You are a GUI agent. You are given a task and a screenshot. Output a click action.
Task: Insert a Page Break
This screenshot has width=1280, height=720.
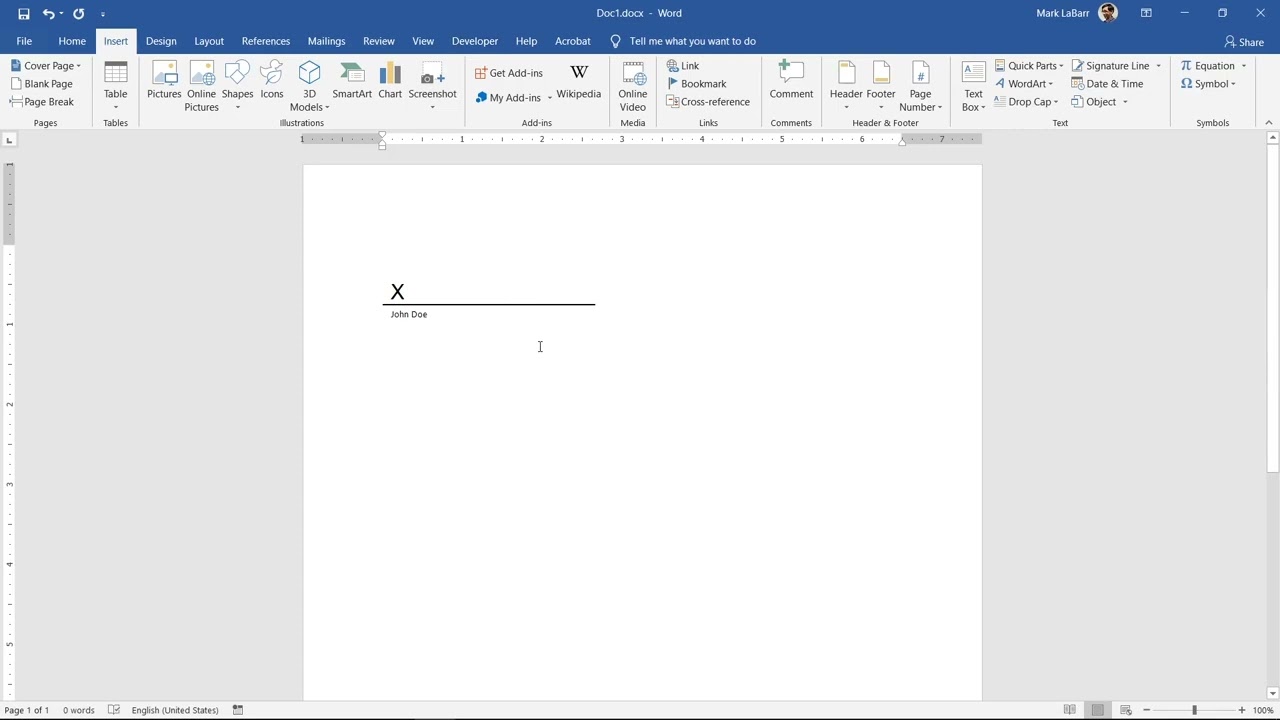(x=42, y=102)
